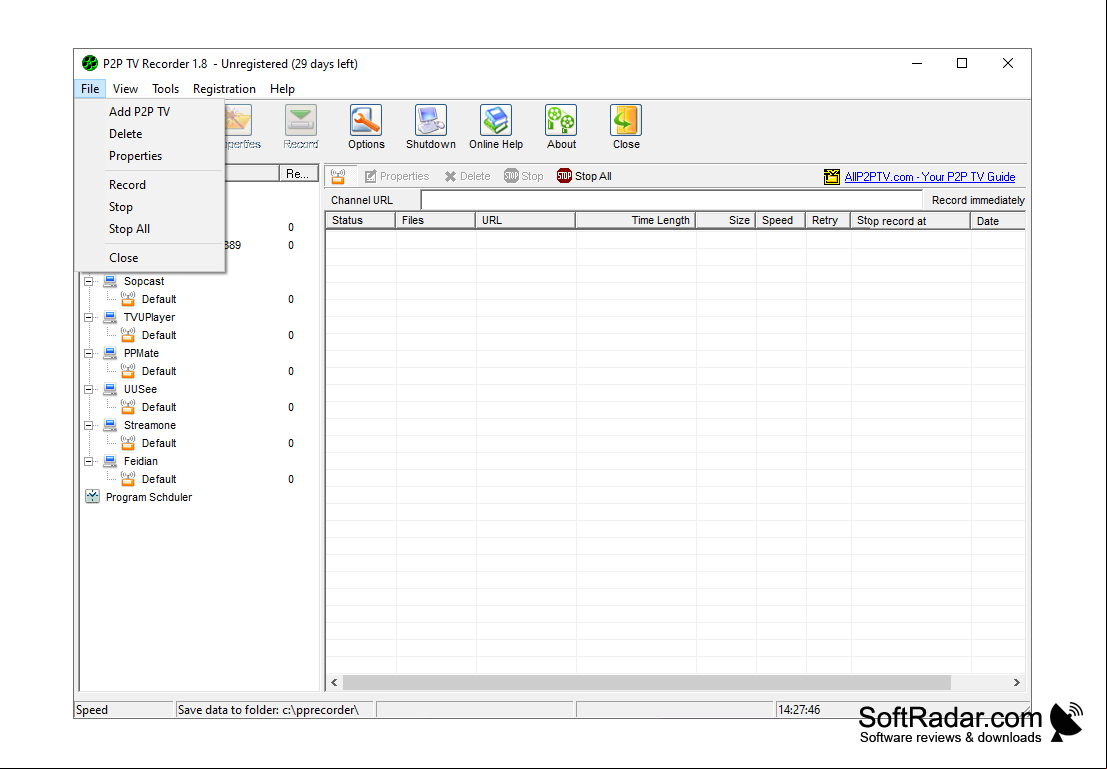The height and width of the screenshot is (769, 1107).
Task: Select the Sopcast computer icon in tree
Action: tap(110, 281)
